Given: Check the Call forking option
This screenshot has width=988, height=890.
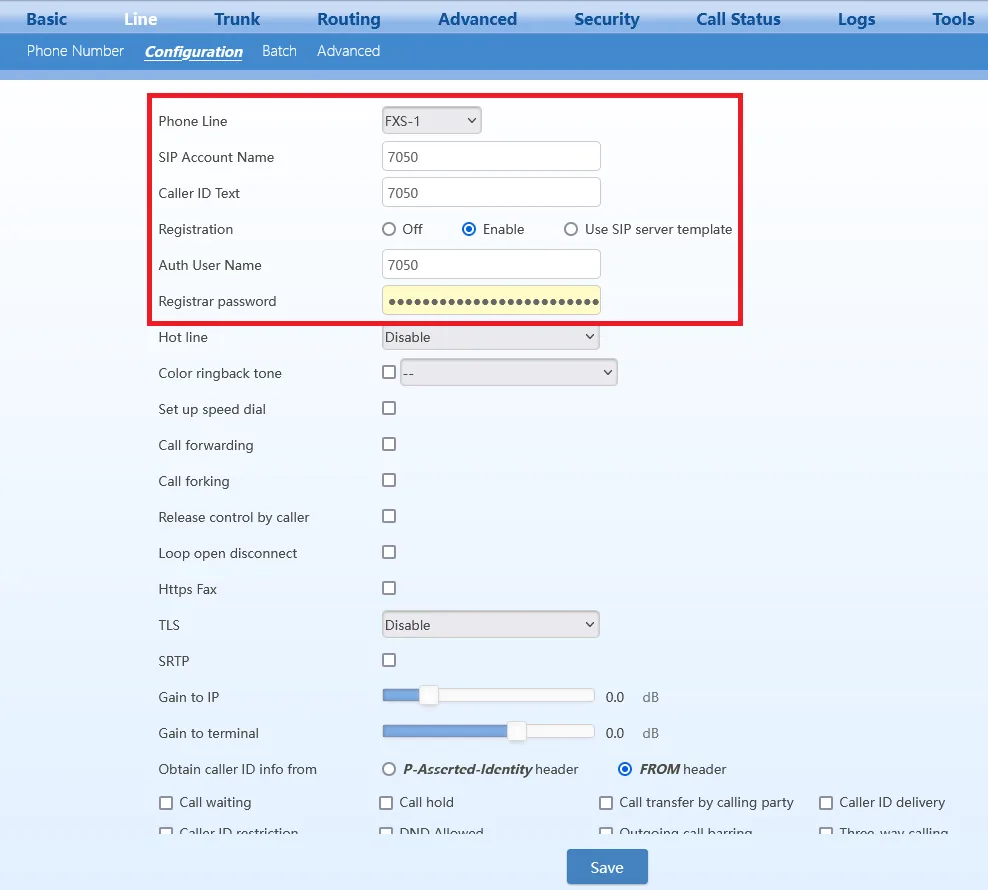Looking at the screenshot, I should click(389, 480).
